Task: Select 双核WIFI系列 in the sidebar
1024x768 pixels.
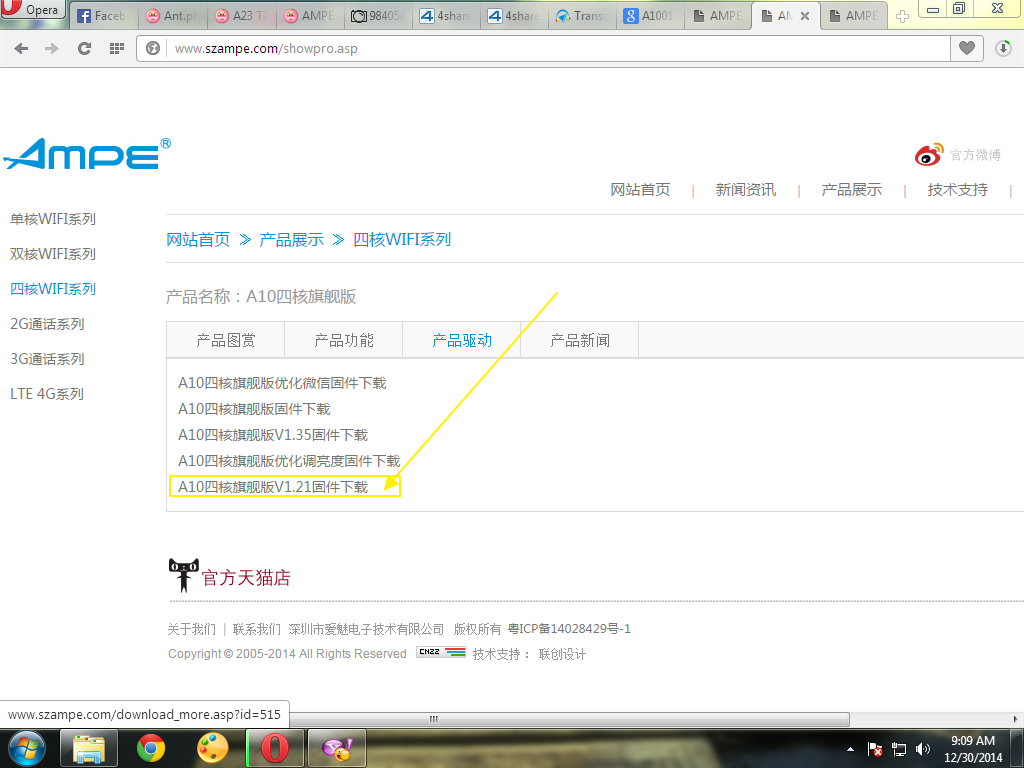Action: (x=53, y=254)
